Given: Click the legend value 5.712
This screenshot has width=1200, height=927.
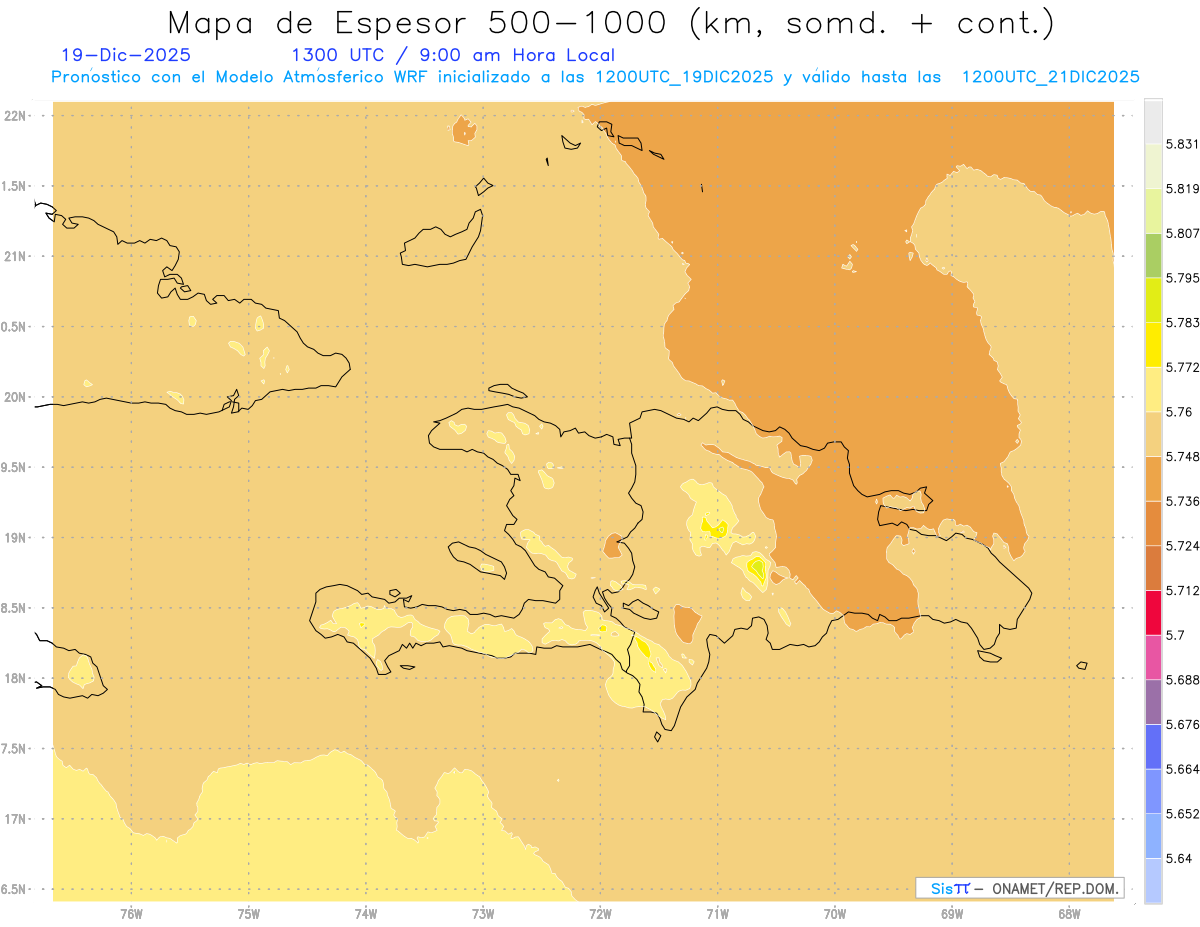Looking at the screenshot, I should 1182,590.
